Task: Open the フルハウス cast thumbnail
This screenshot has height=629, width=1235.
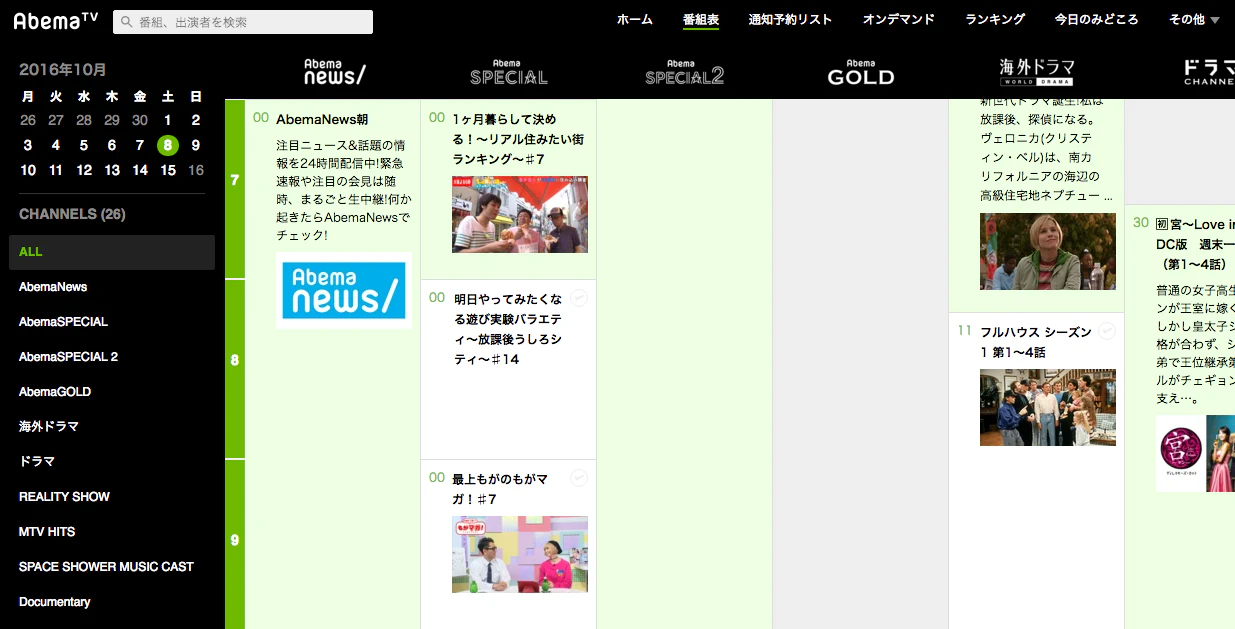Action: [x=1048, y=407]
